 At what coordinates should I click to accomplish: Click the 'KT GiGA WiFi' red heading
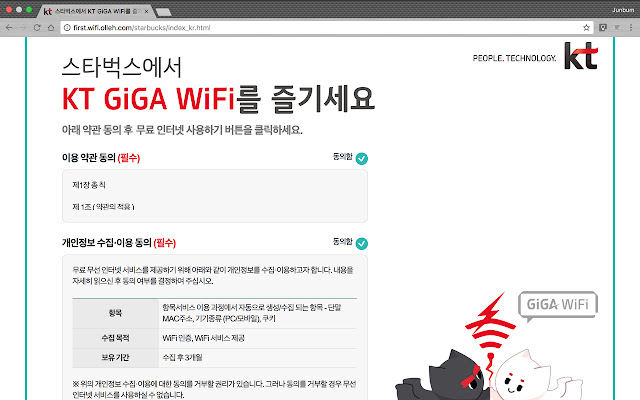tap(149, 99)
